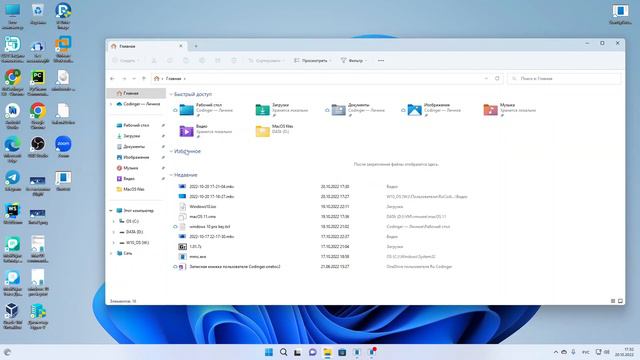Open the purple Видео folder tile
The image size is (640, 360).
[206, 131]
